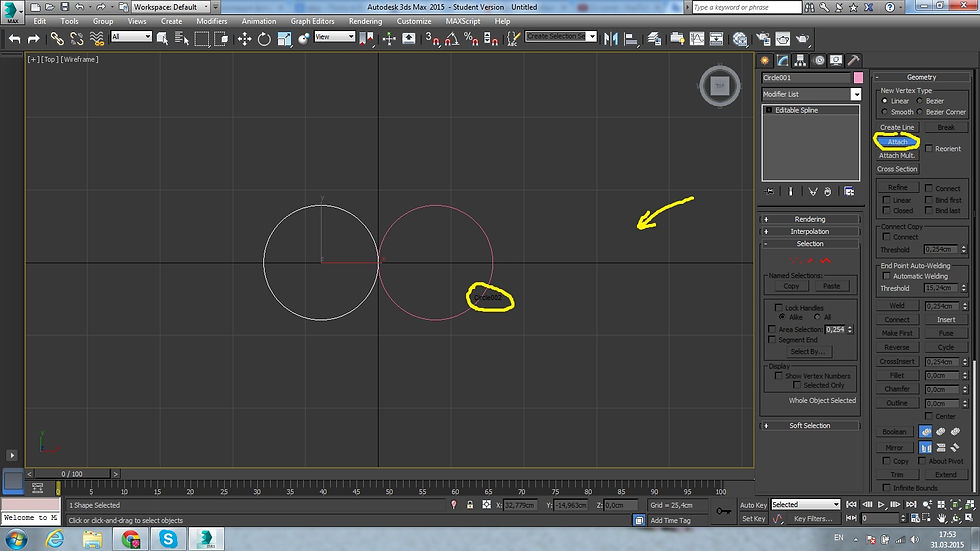Image resolution: width=980 pixels, height=551 pixels.
Task: Collapse the Geometry rollout
Action: point(921,77)
